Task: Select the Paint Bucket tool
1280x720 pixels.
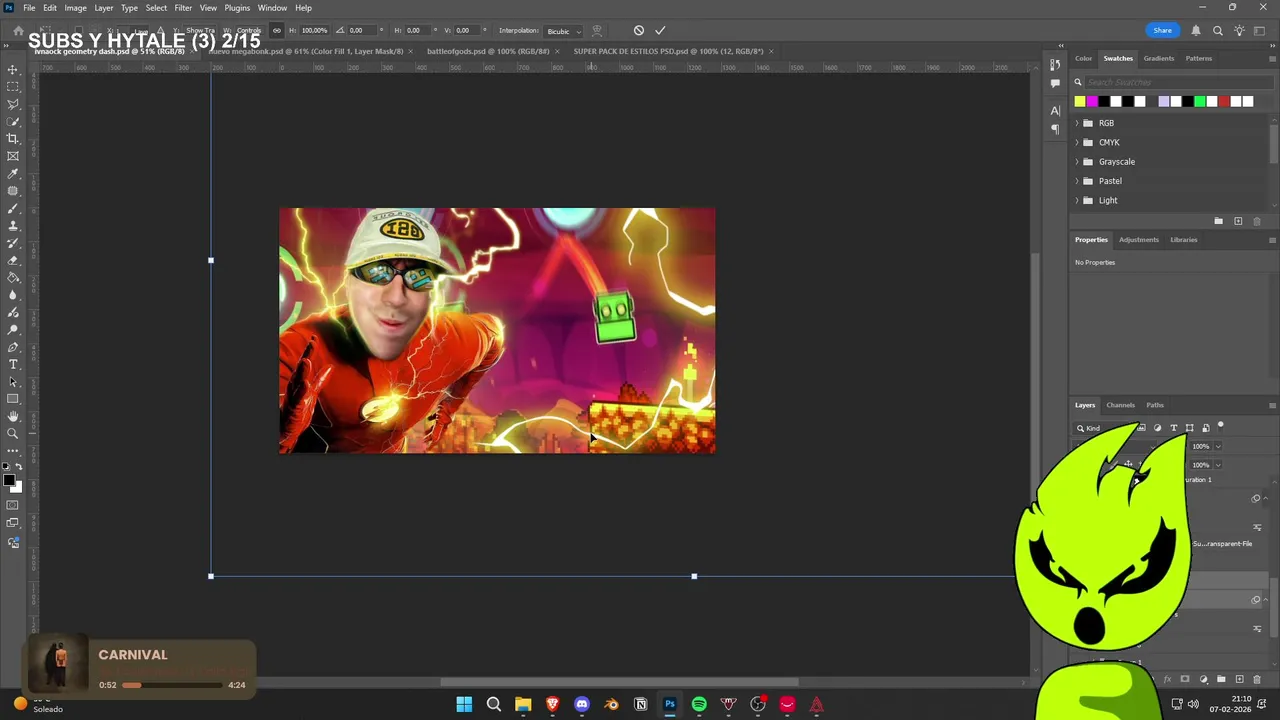Action: click(13, 277)
